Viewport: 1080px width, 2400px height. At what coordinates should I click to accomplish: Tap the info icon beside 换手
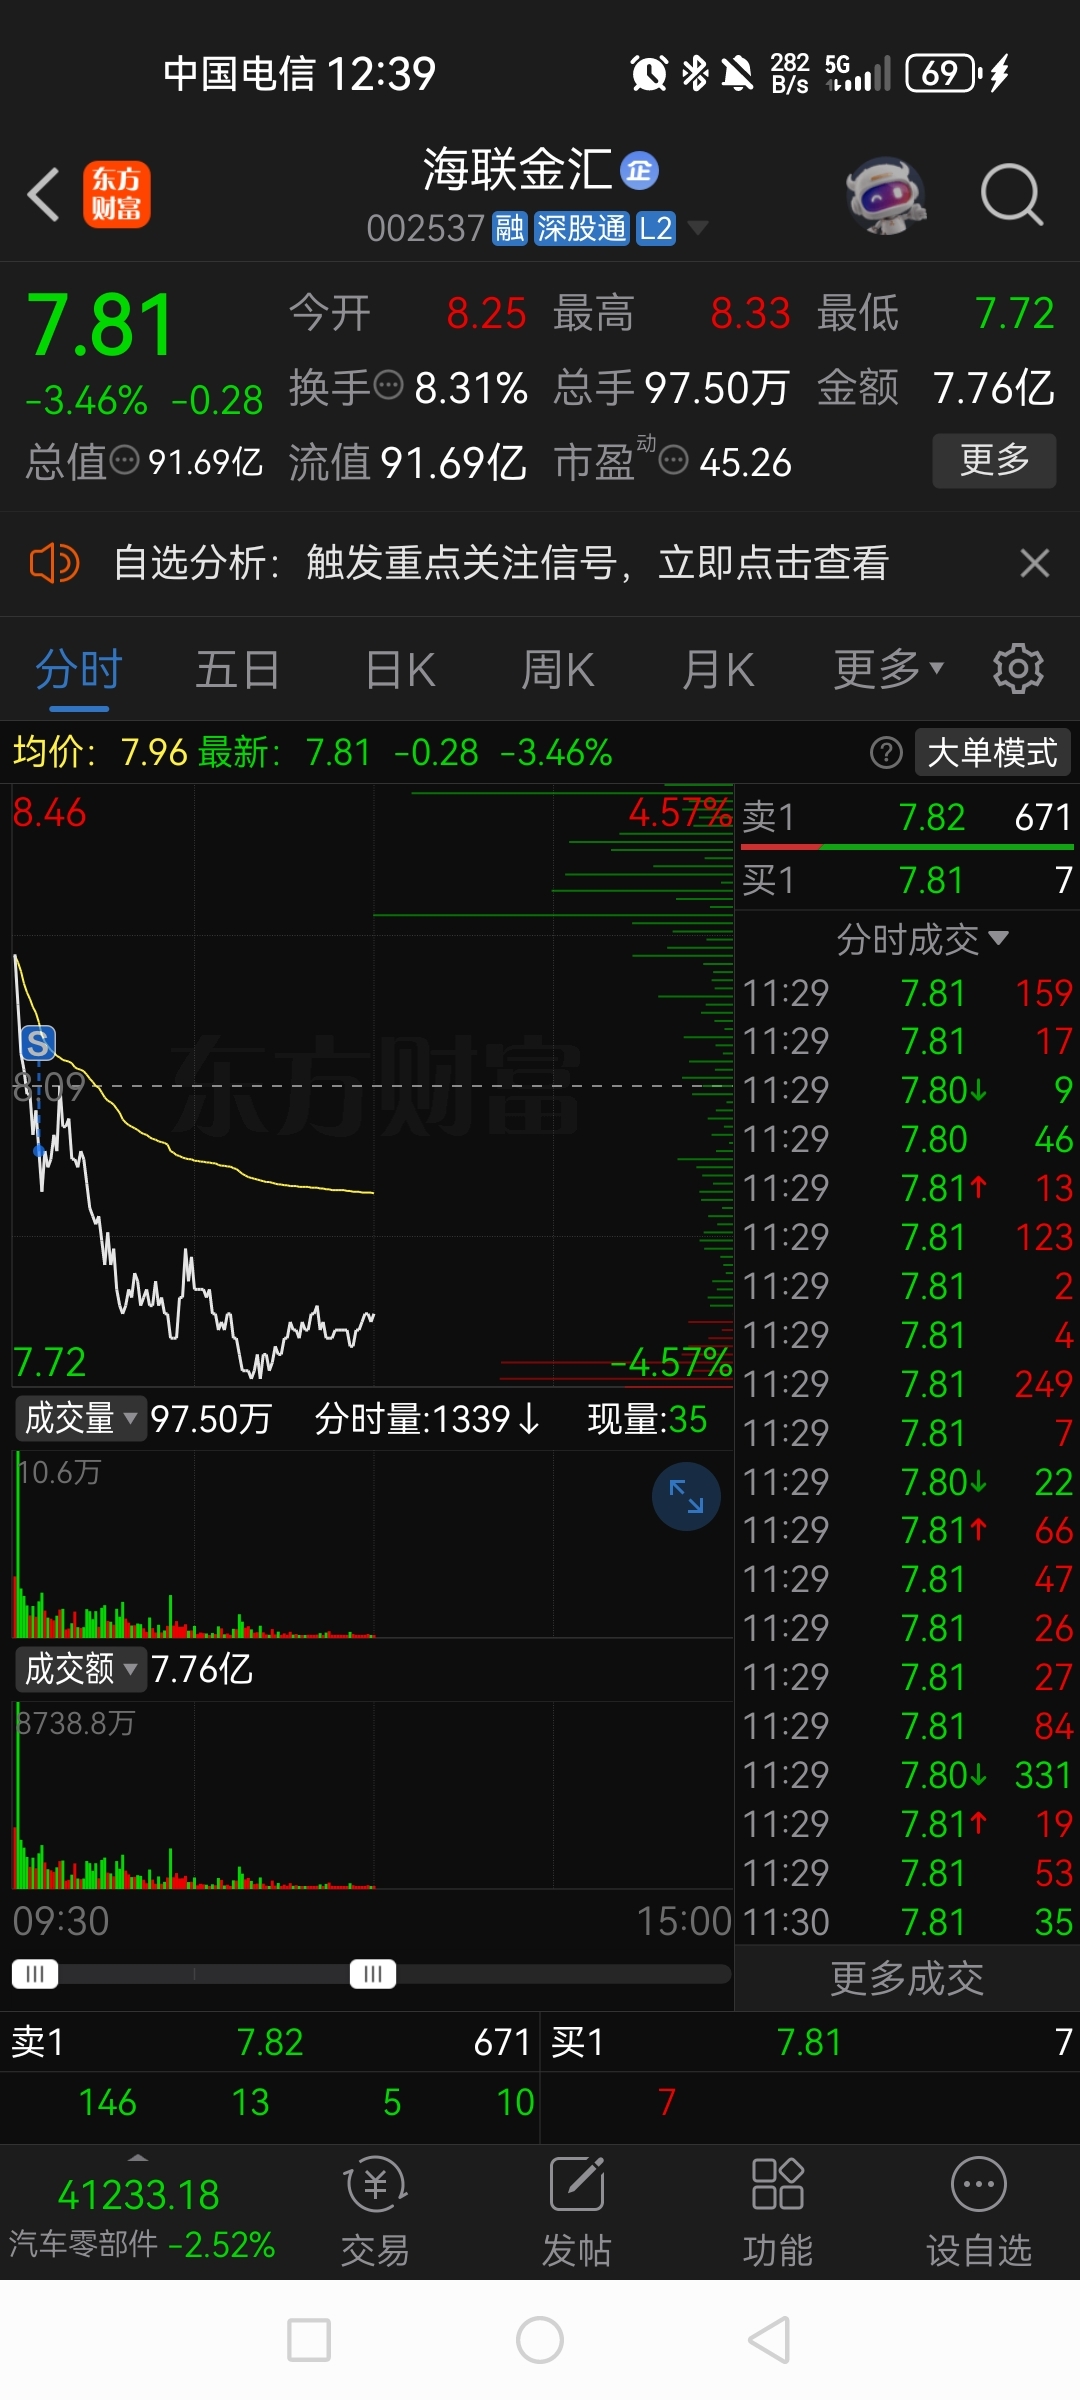[388, 385]
